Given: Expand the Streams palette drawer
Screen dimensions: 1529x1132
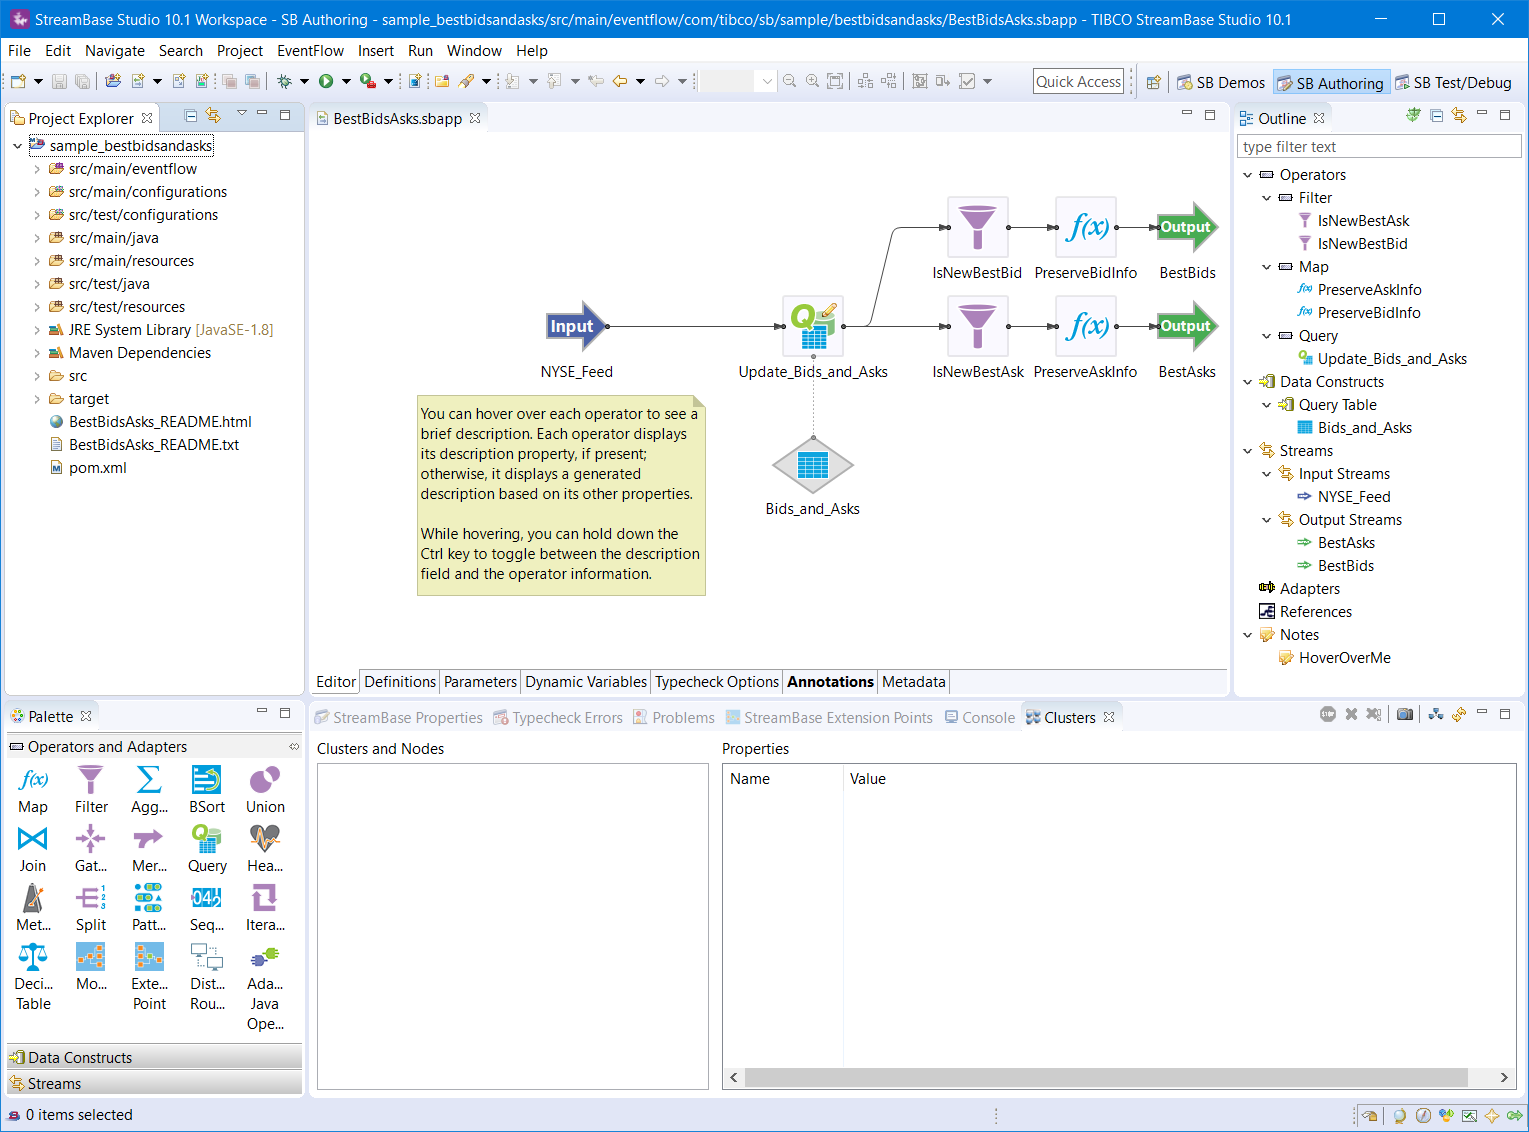Looking at the screenshot, I should coord(155,1083).
